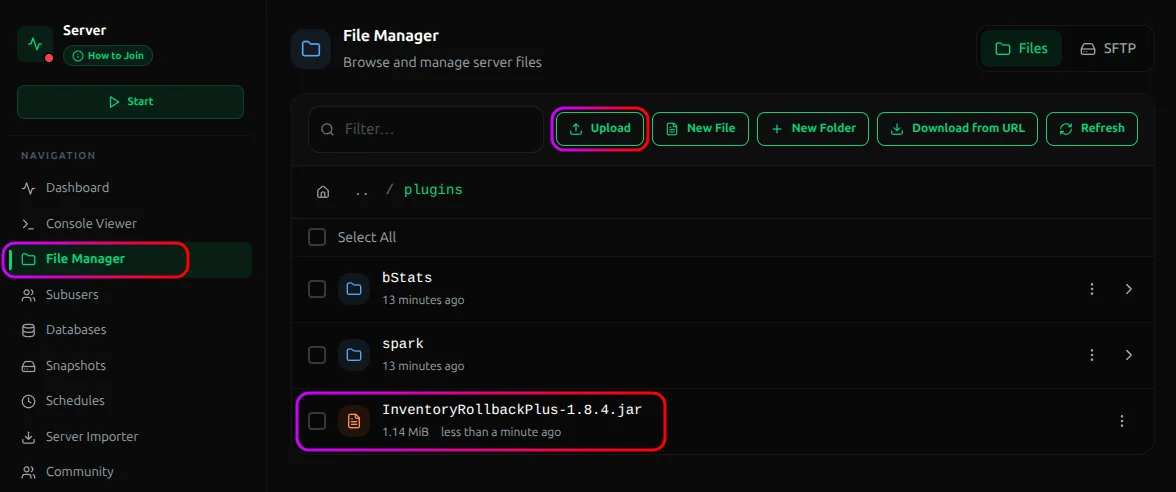Check the InventoryRollbackPlus-1.8.4.jar checkbox
This screenshot has height=492, width=1176.
click(317, 421)
